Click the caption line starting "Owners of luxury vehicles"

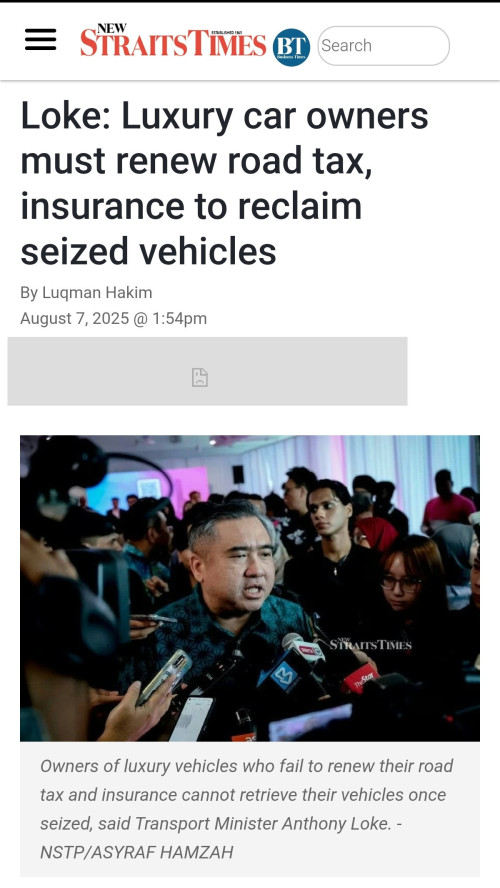tap(246, 766)
